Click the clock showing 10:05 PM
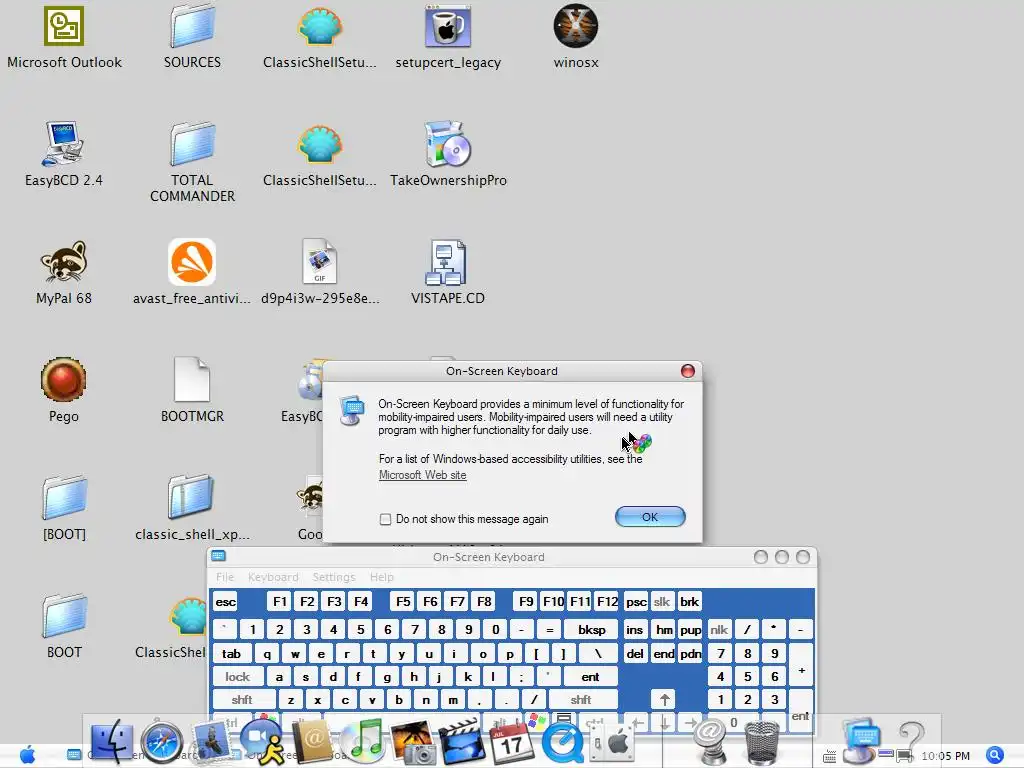Screen dimensions: 1024x768 [945, 756]
